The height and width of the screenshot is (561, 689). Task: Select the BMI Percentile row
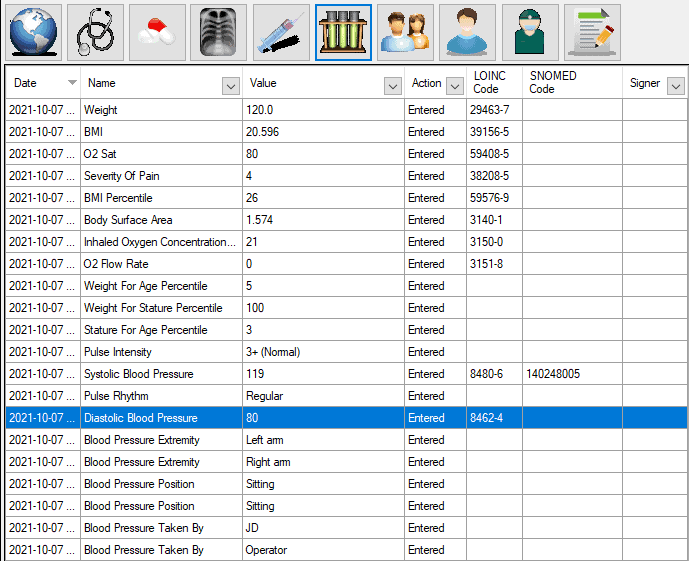(347, 198)
